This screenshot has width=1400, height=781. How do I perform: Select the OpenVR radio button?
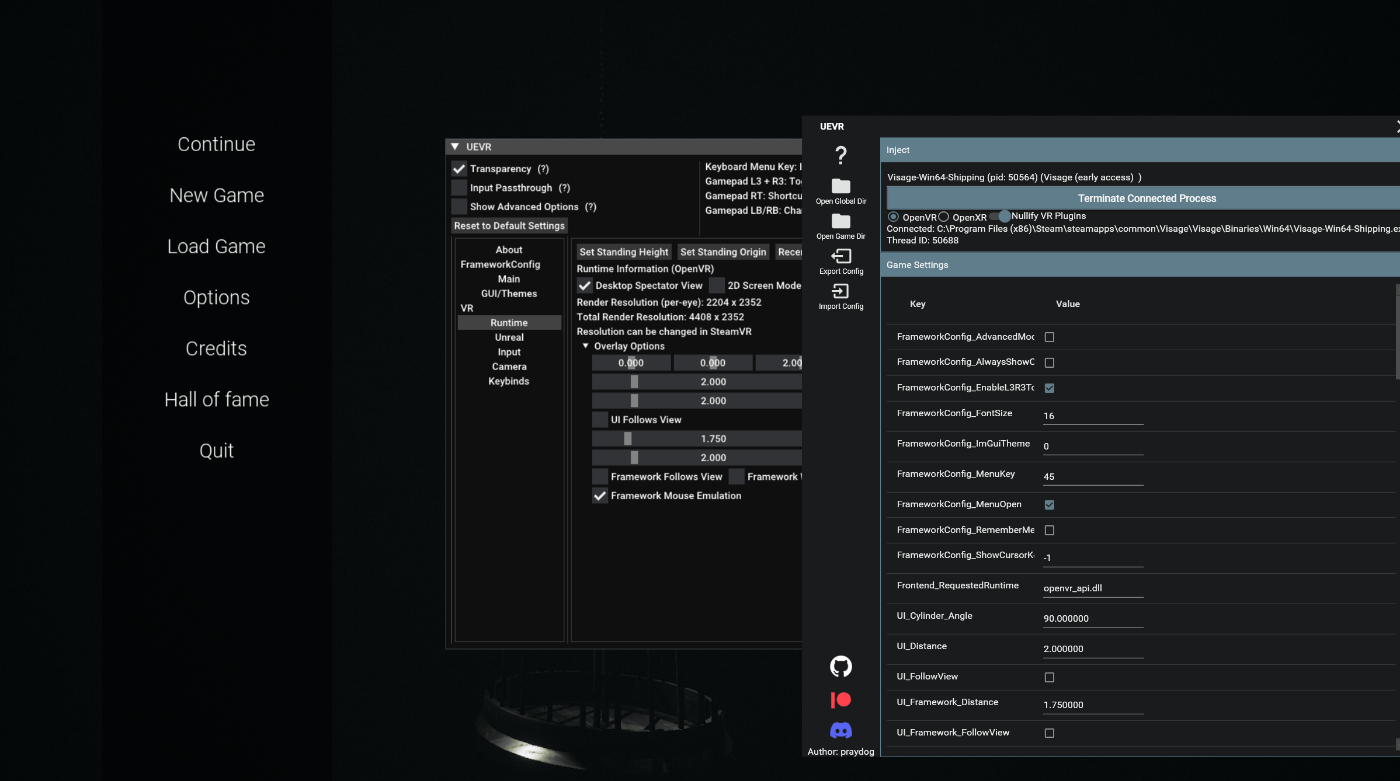click(x=893, y=217)
